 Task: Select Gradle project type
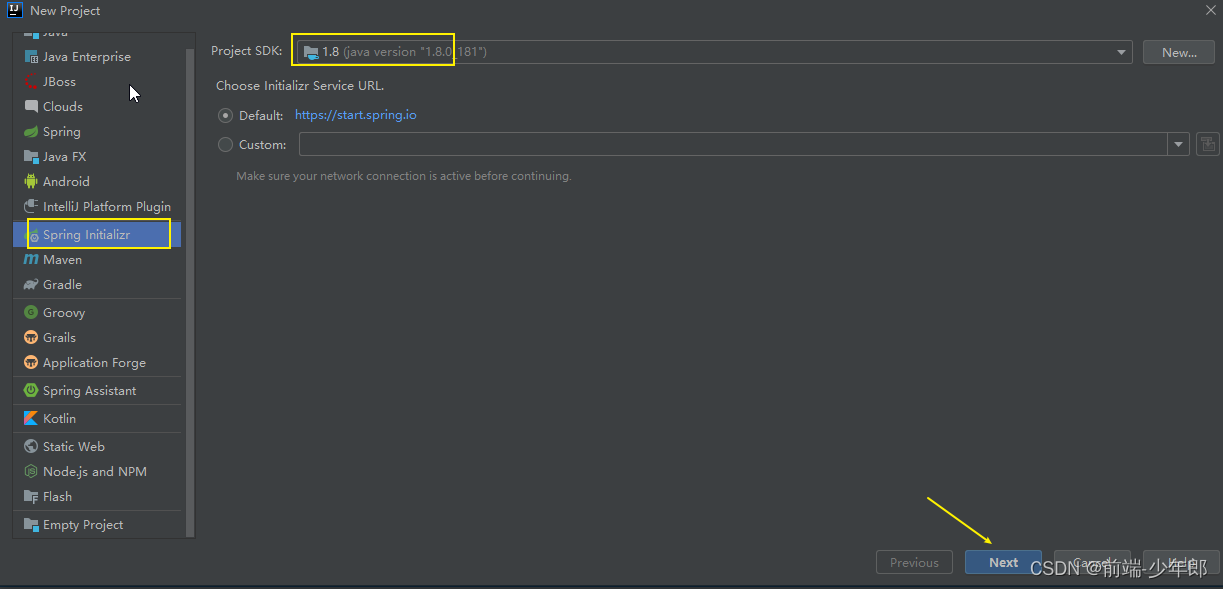pyautogui.click(x=98, y=285)
